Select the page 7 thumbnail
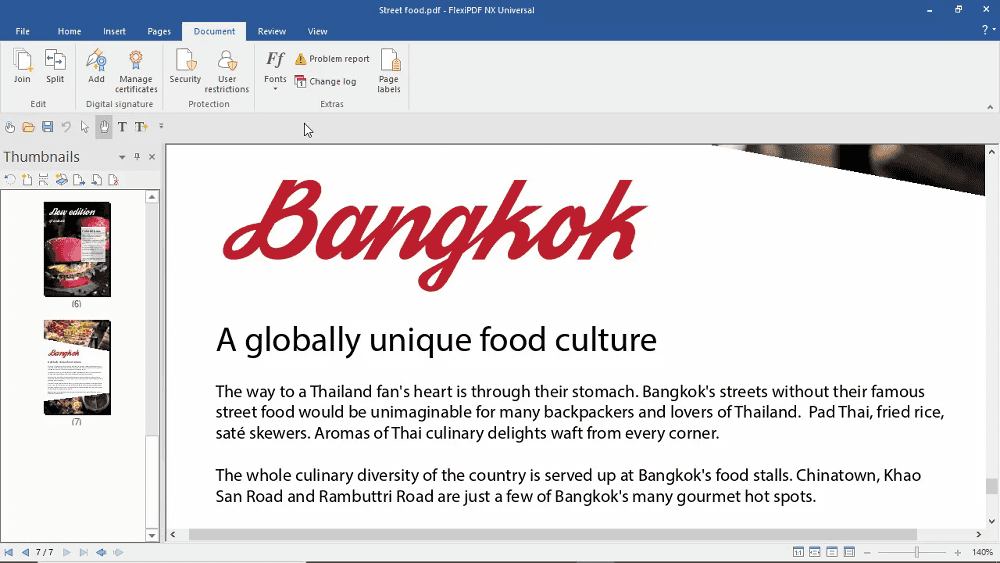 coord(77,367)
